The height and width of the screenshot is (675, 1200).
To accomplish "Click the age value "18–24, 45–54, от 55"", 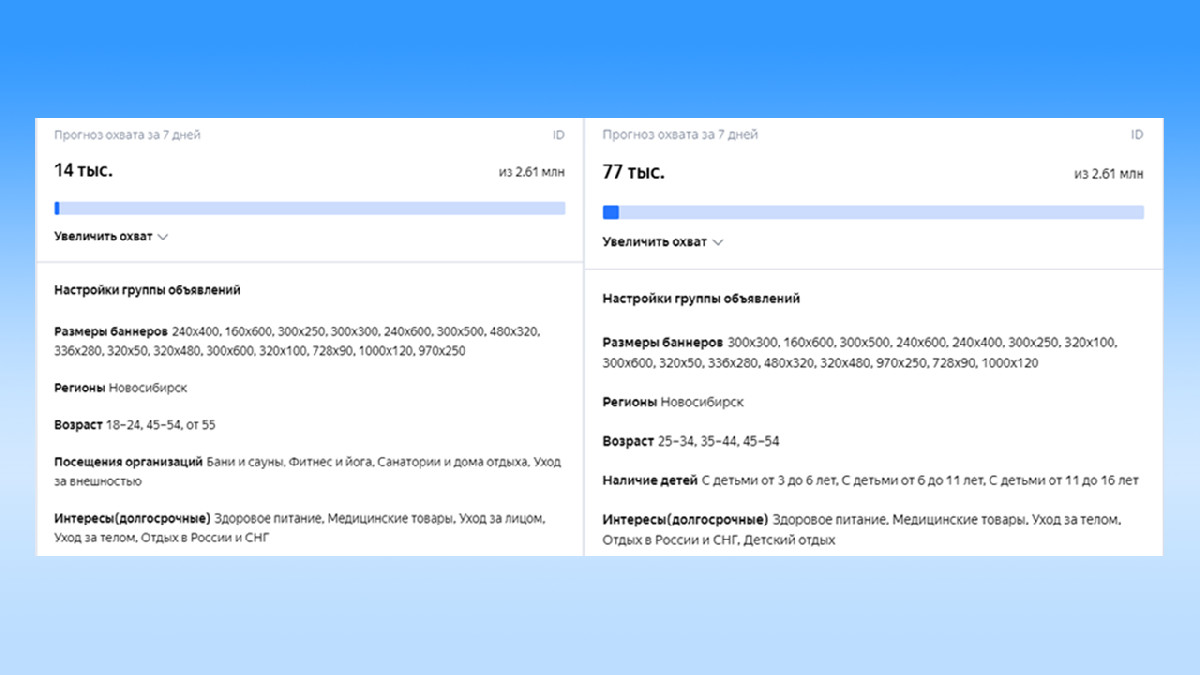I will (161, 425).
